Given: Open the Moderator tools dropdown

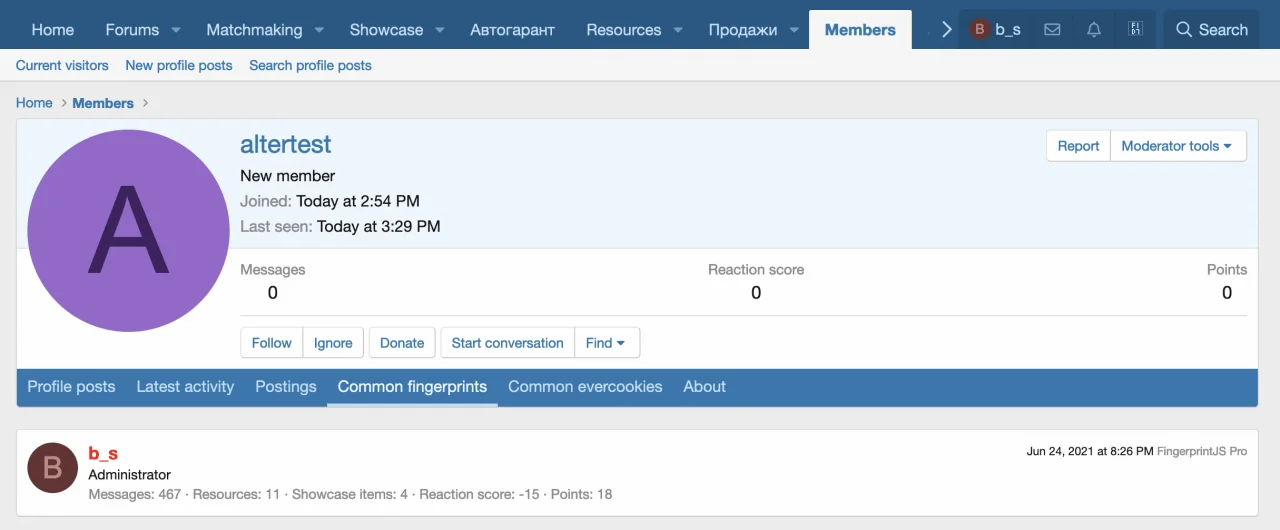Looking at the screenshot, I should click(1177, 146).
